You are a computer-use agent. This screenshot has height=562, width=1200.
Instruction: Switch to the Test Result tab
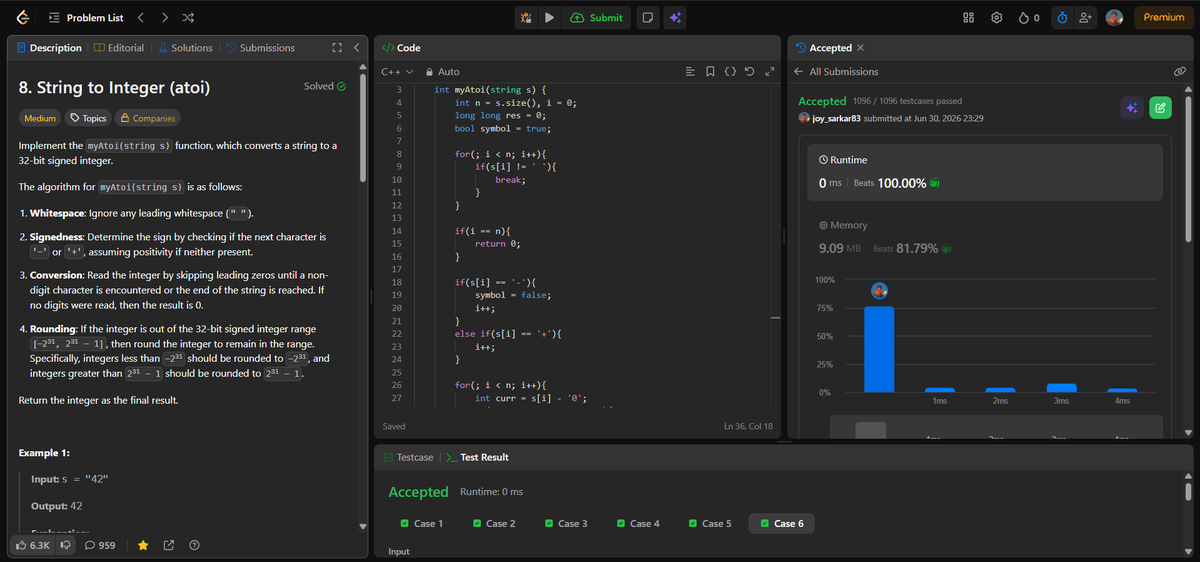coord(477,457)
